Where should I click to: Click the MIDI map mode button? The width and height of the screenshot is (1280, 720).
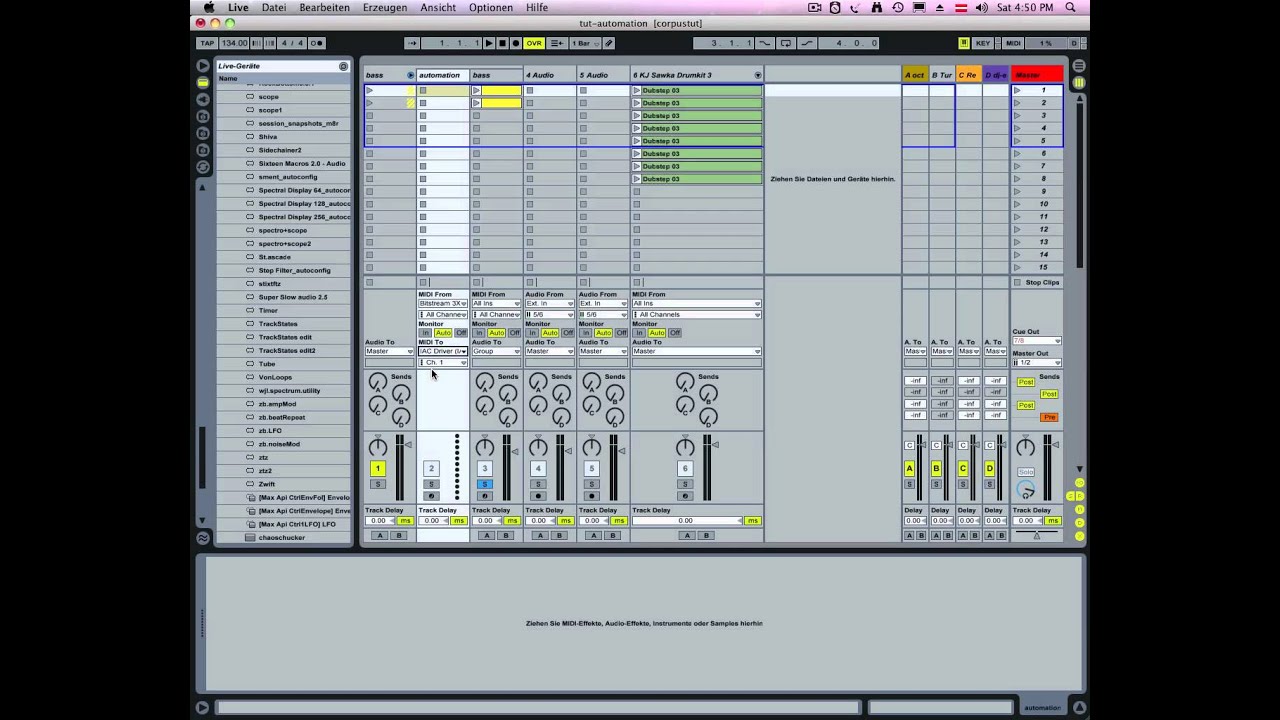[x=1014, y=43]
